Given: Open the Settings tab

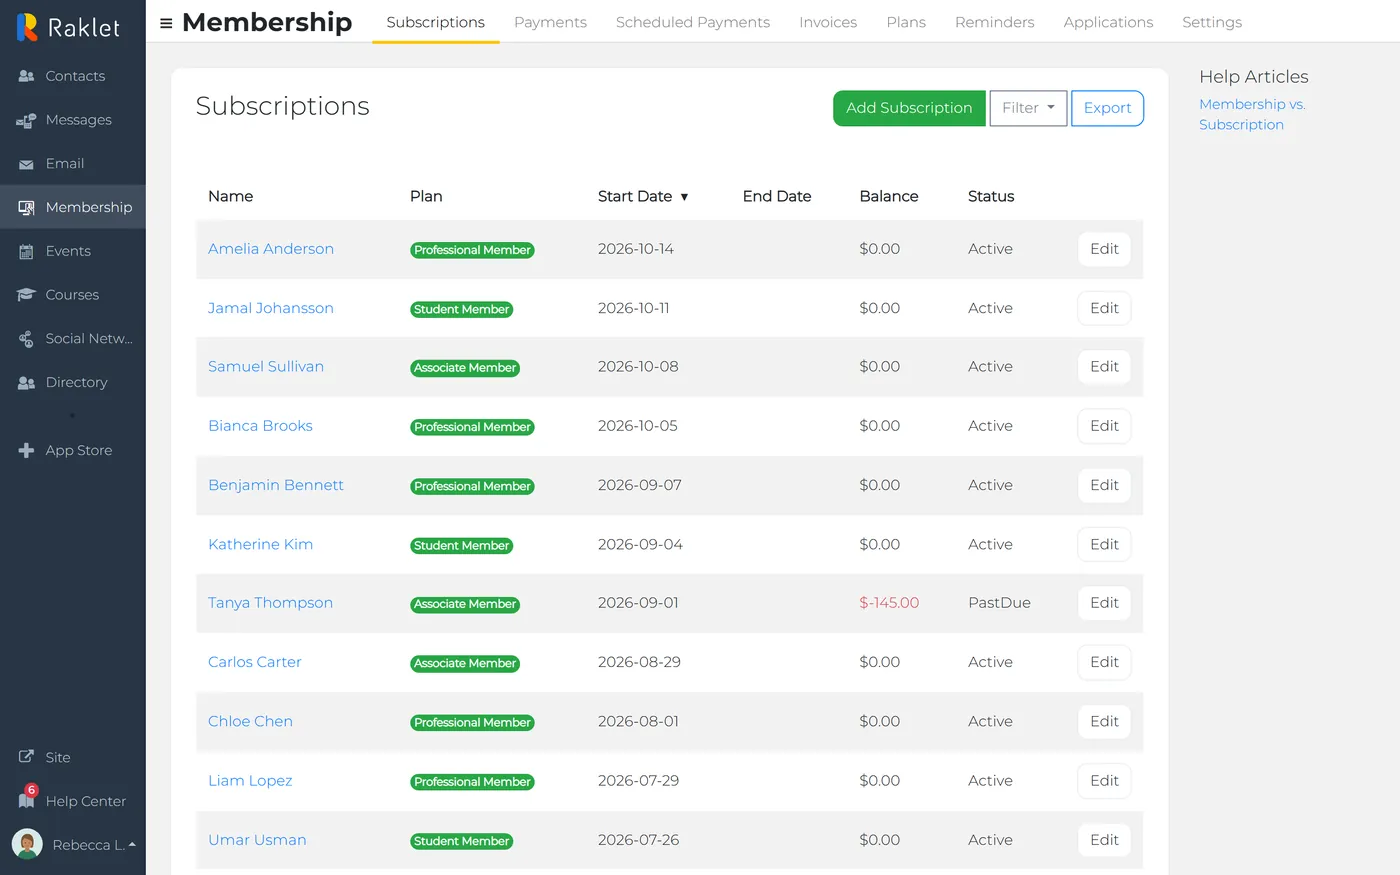Looking at the screenshot, I should click(1212, 22).
